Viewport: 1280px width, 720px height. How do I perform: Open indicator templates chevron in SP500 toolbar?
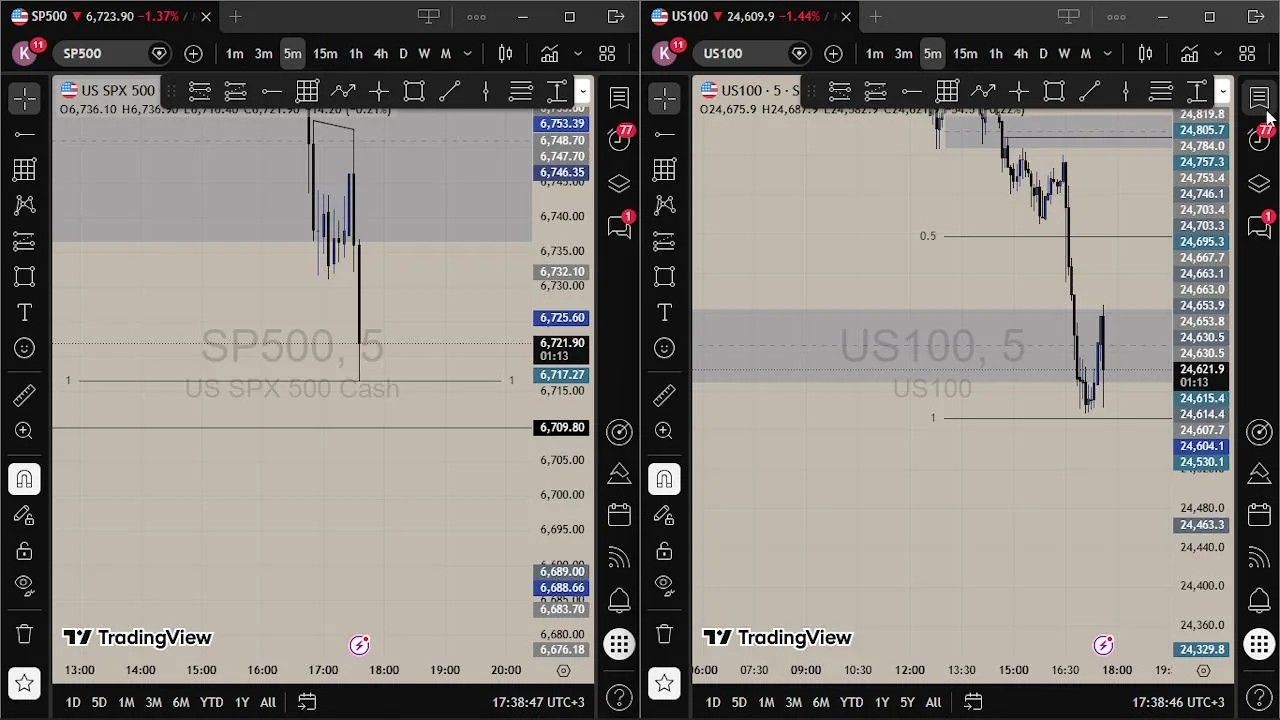click(577, 54)
